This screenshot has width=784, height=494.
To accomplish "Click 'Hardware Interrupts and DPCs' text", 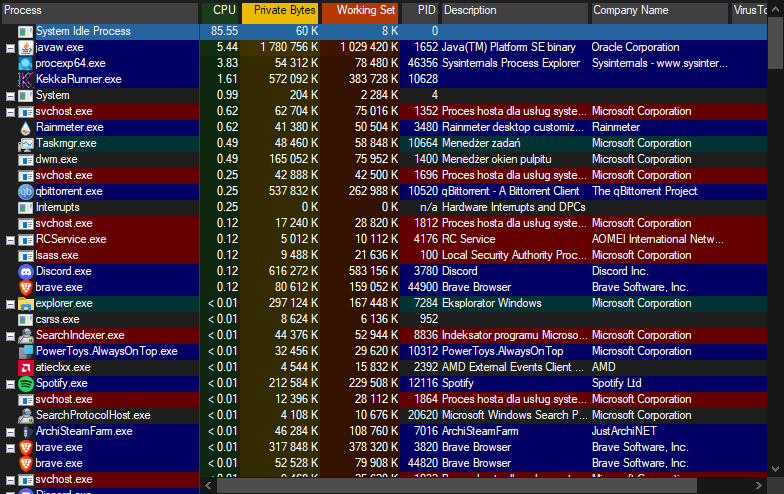I will [x=514, y=207].
